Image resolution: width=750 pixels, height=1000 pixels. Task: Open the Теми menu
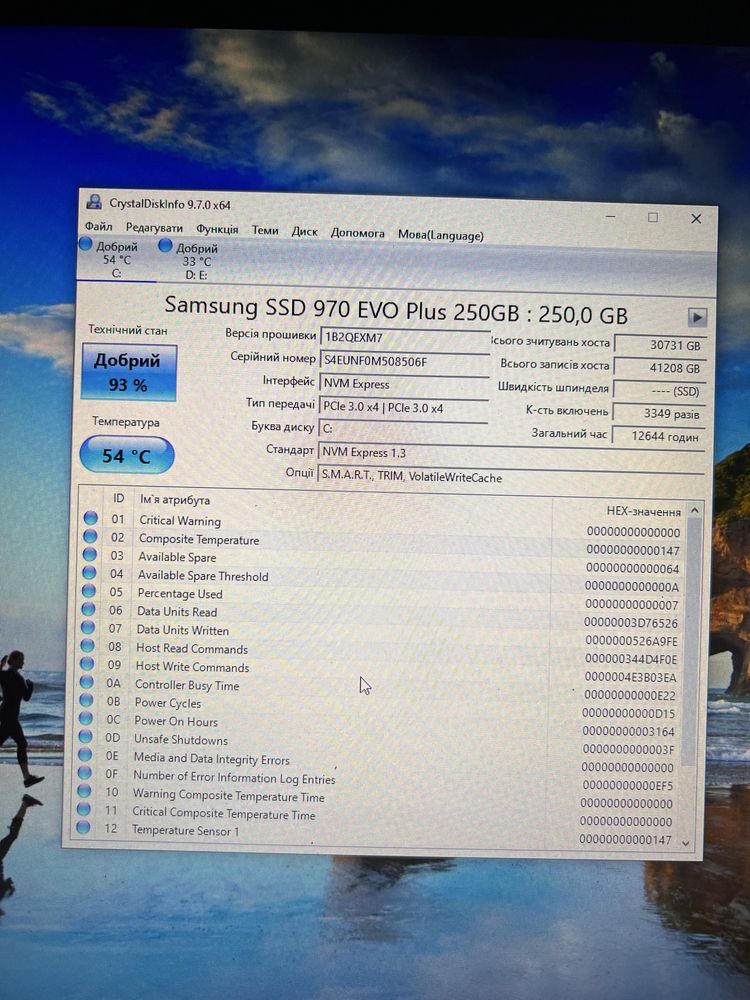(265, 230)
